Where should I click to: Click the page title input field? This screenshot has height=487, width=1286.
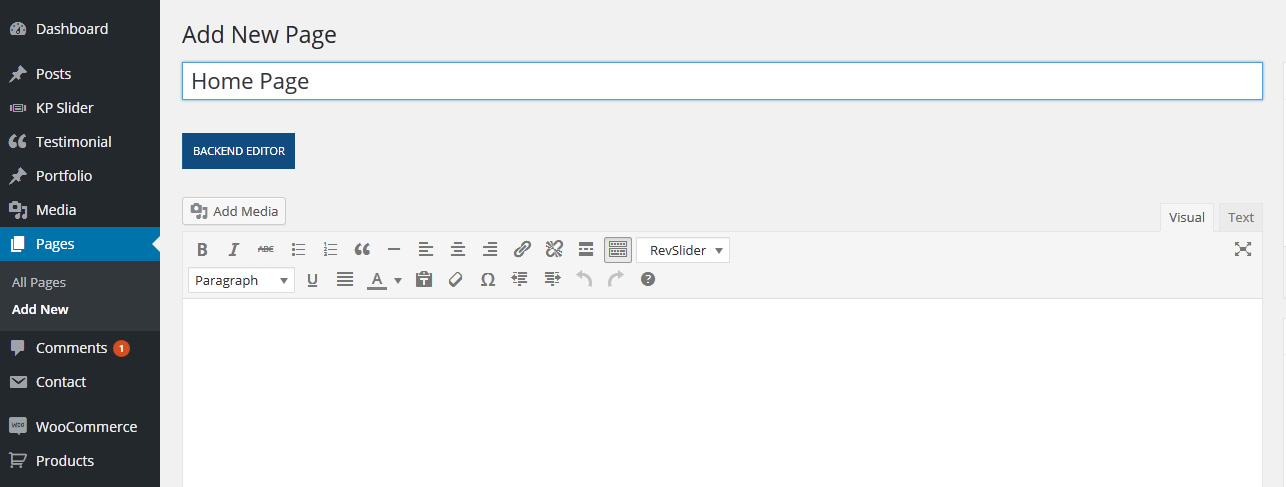721,81
